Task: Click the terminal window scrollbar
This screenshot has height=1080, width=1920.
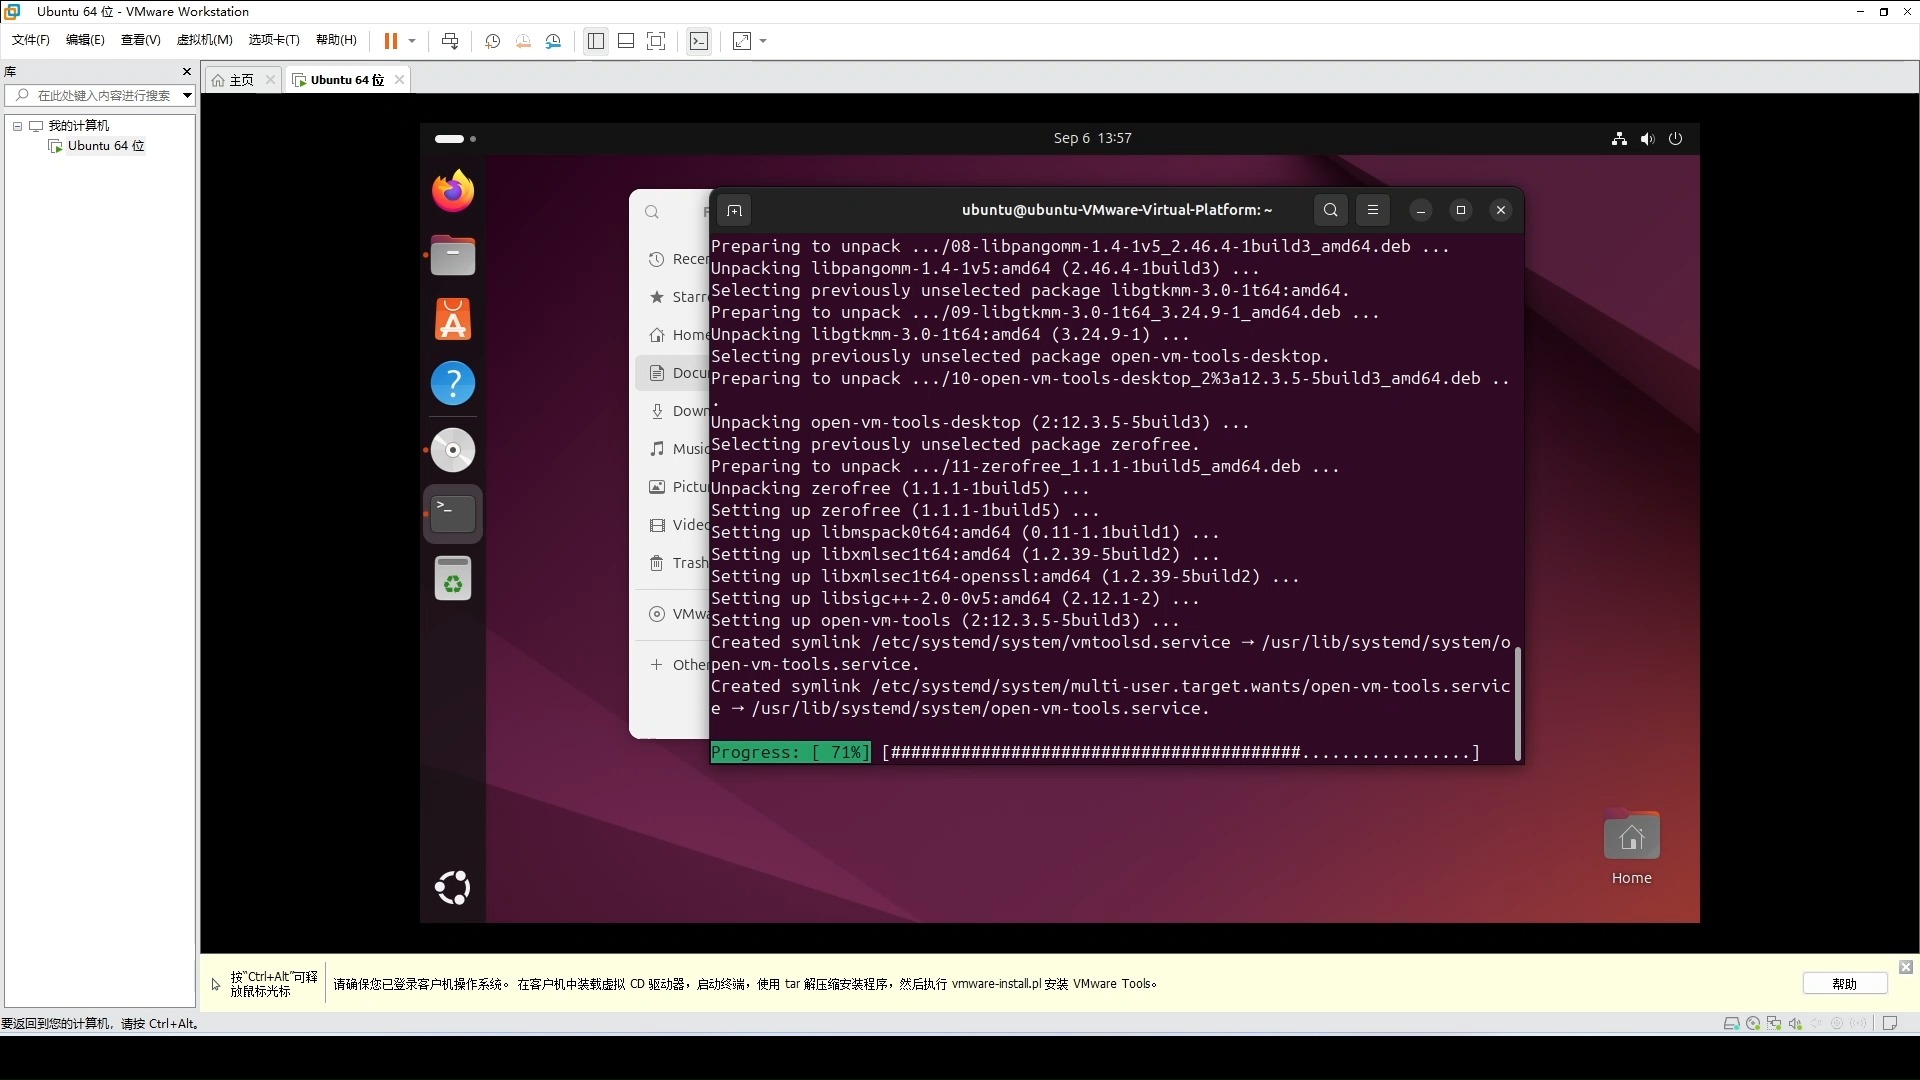Action: pos(1518,704)
